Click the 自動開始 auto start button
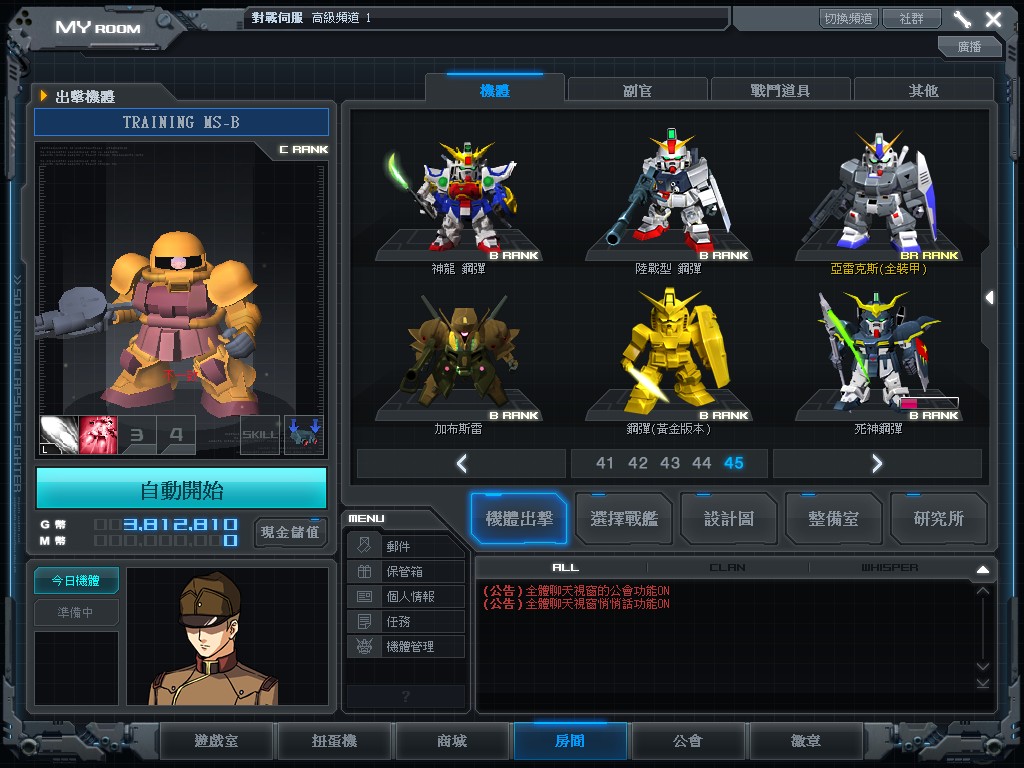Screen dimensions: 1024x768 pos(182,490)
